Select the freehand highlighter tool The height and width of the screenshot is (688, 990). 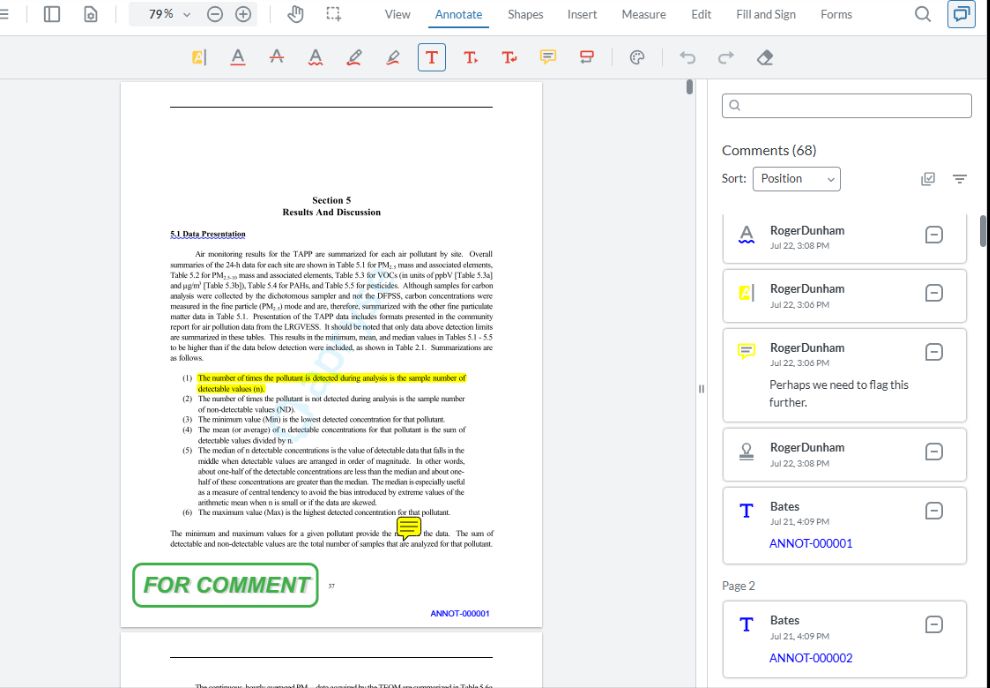click(x=393, y=57)
